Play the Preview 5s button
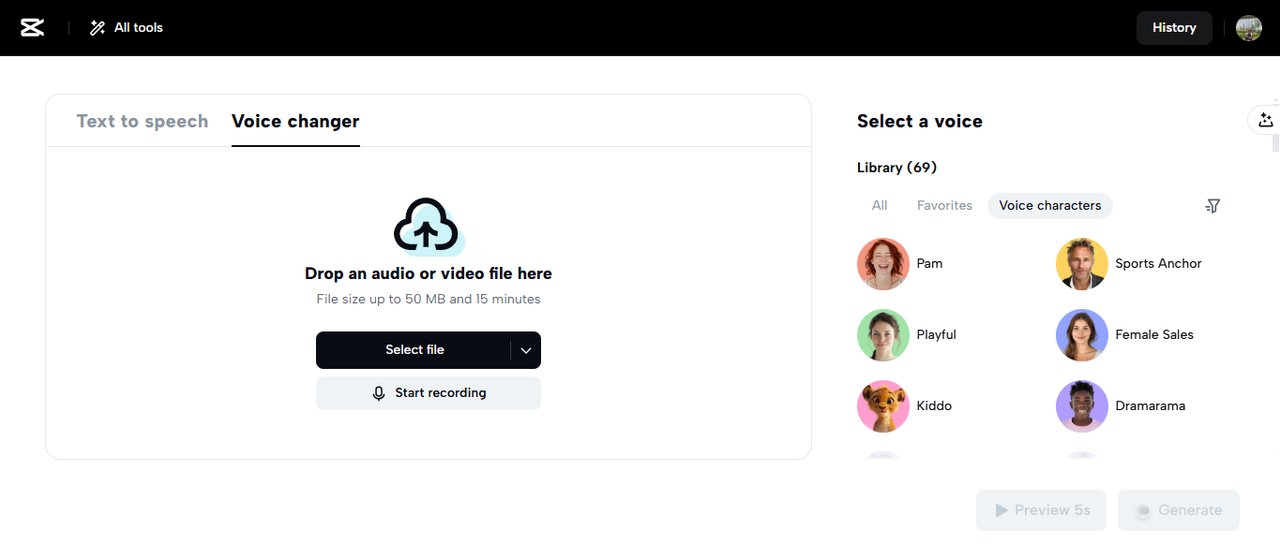The width and height of the screenshot is (1280, 559). [1041, 510]
